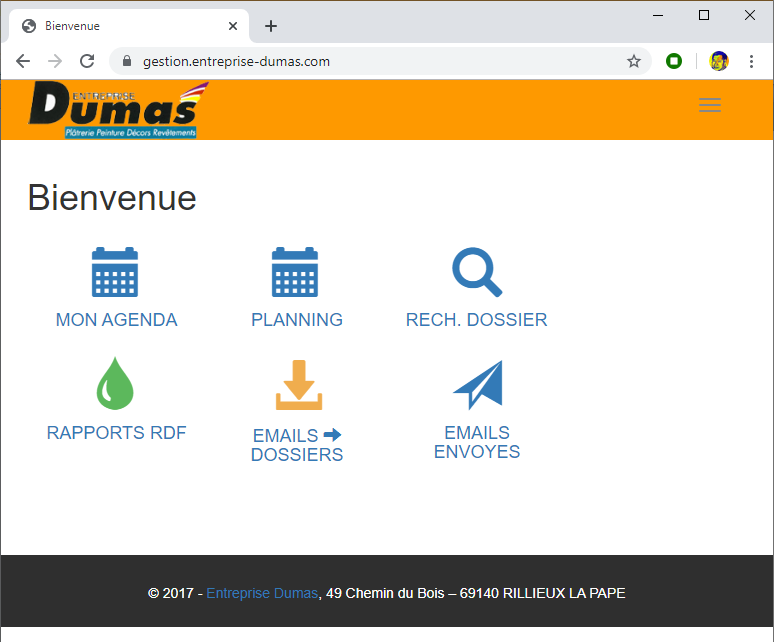The height and width of the screenshot is (642, 776).
Task: Follow the Entreprise Dumas footer link
Action: click(262, 593)
